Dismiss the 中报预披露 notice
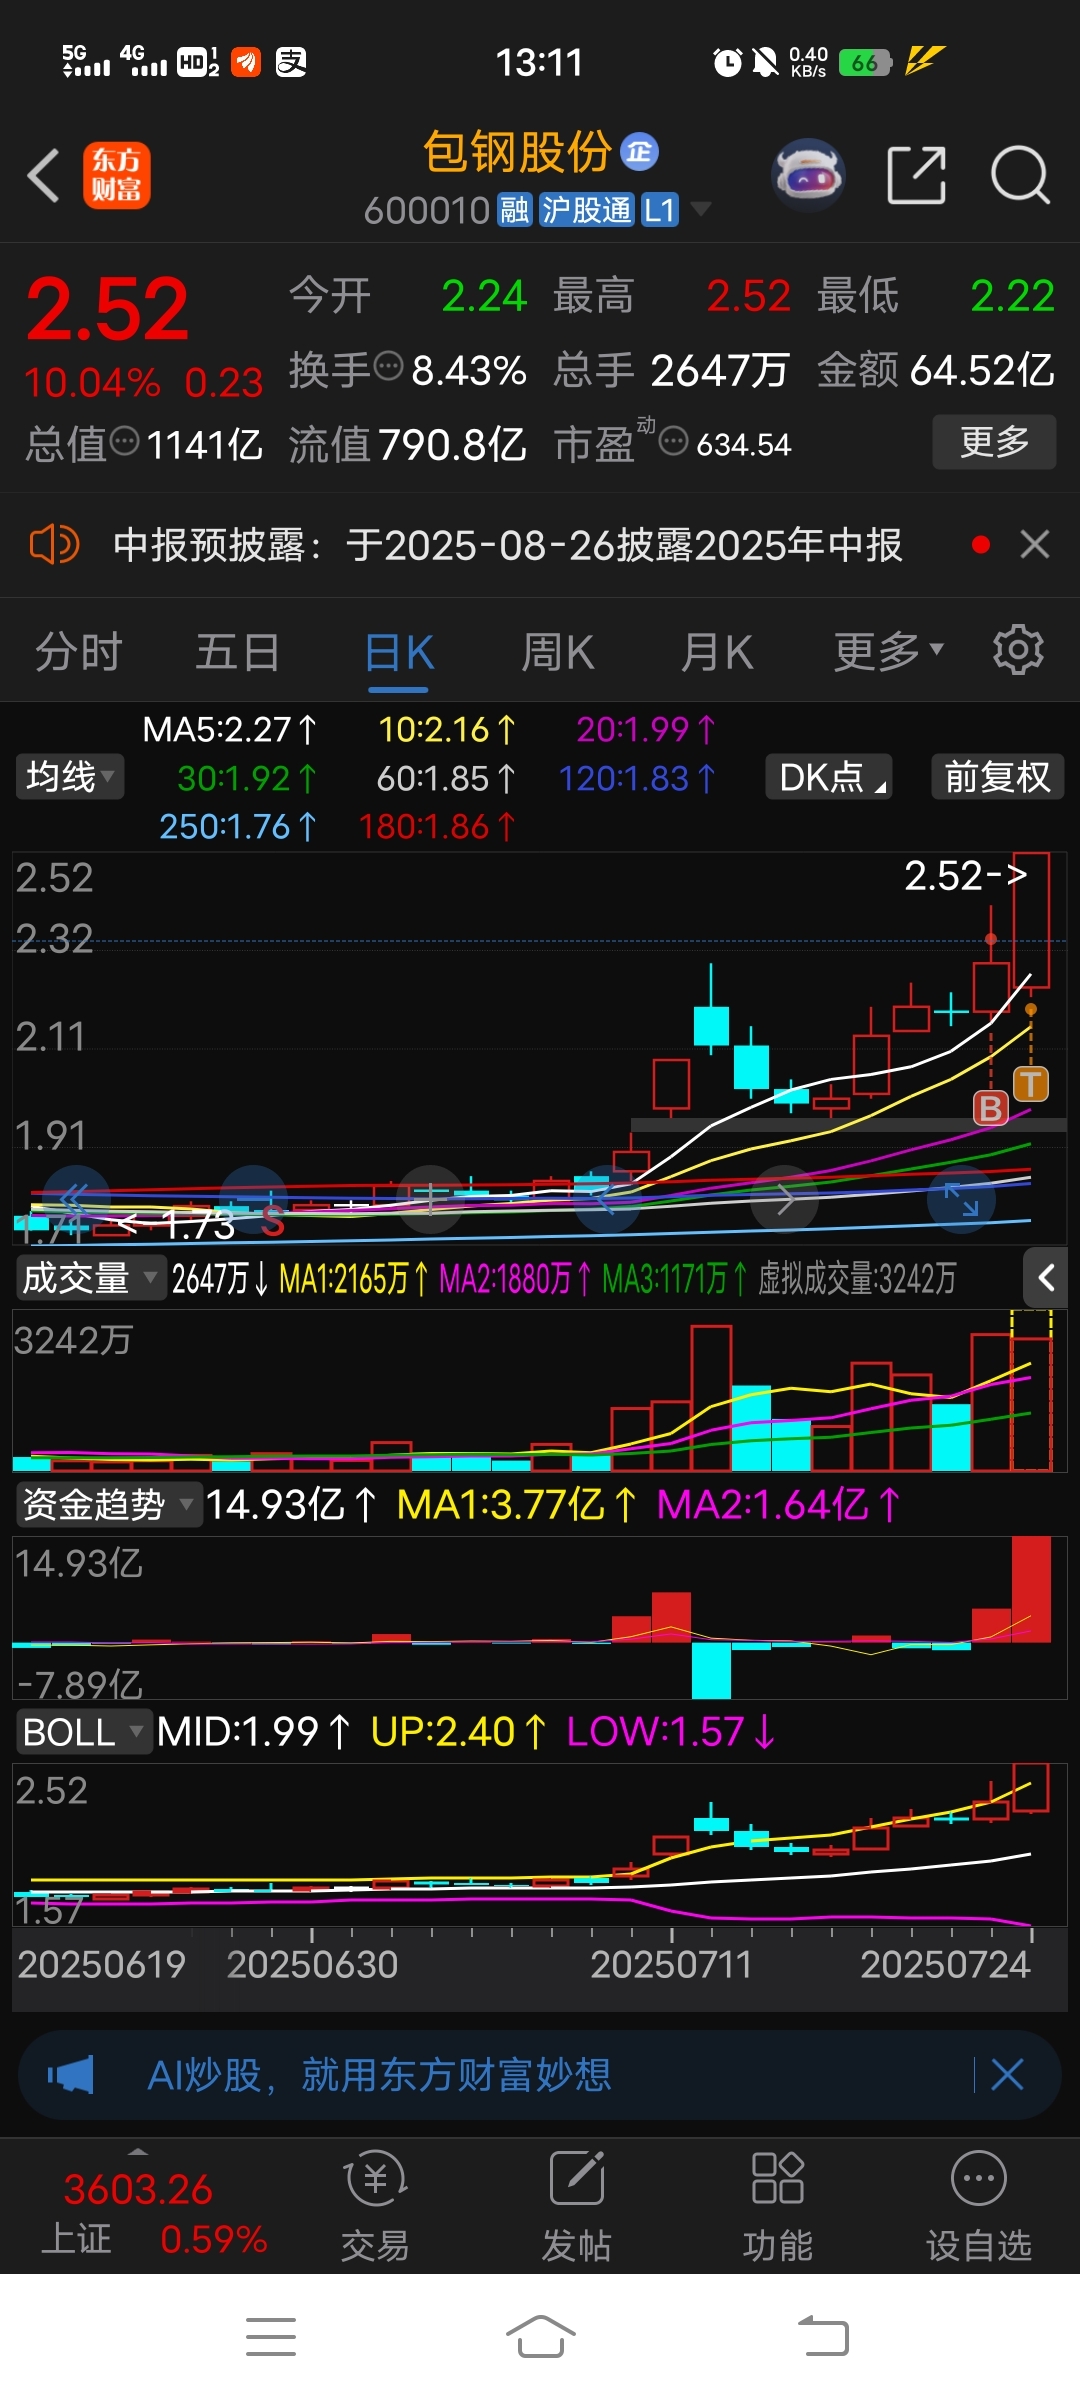Screen dimensions: 1080x2400 click(x=1035, y=545)
